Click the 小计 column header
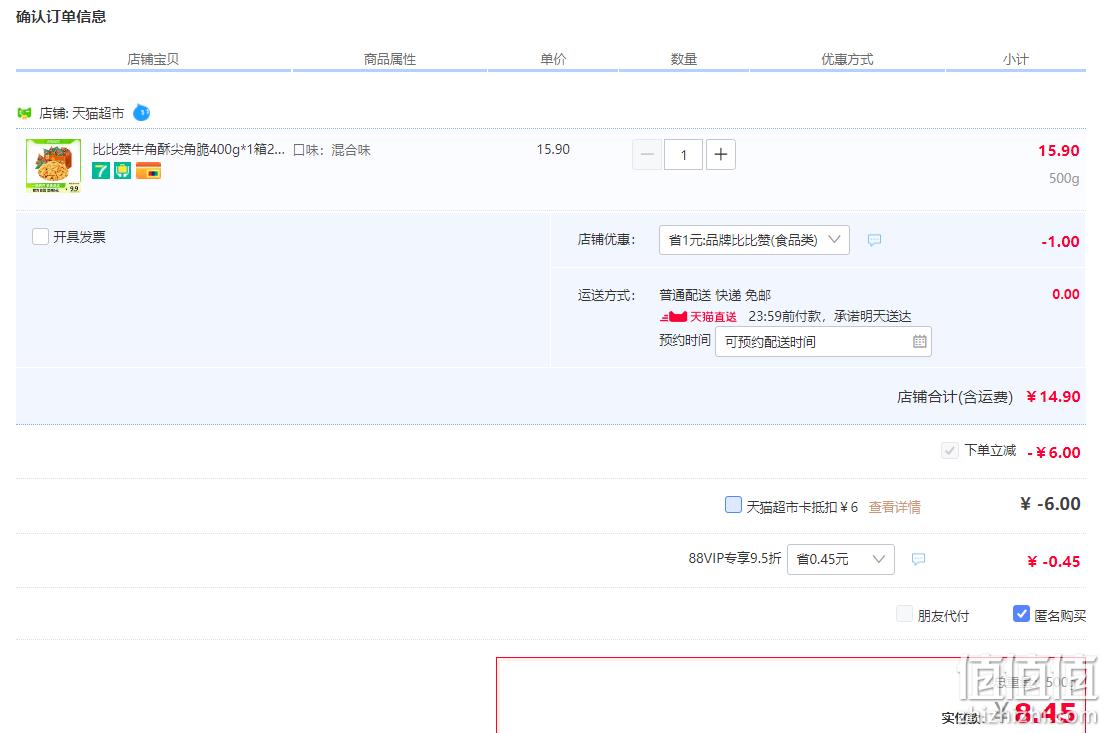Screen dimensions: 1107x733 [1016, 59]
